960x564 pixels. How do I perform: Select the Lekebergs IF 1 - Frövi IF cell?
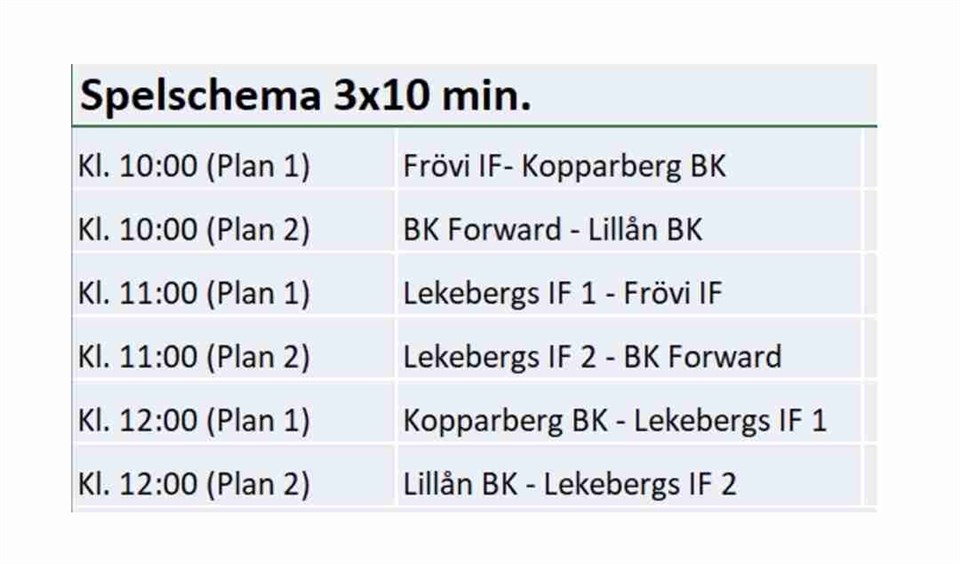[562, 293]
